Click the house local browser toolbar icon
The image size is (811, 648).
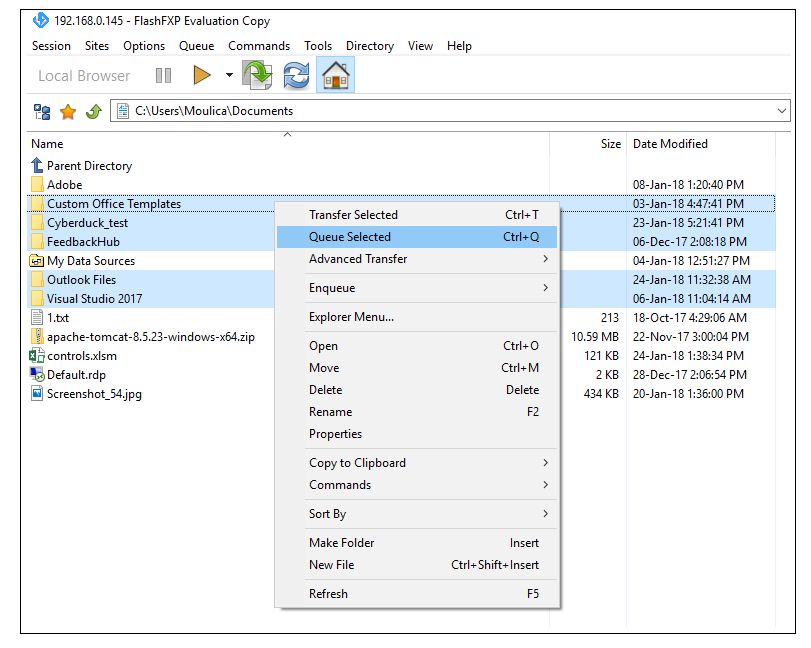(x=336, y=75)
